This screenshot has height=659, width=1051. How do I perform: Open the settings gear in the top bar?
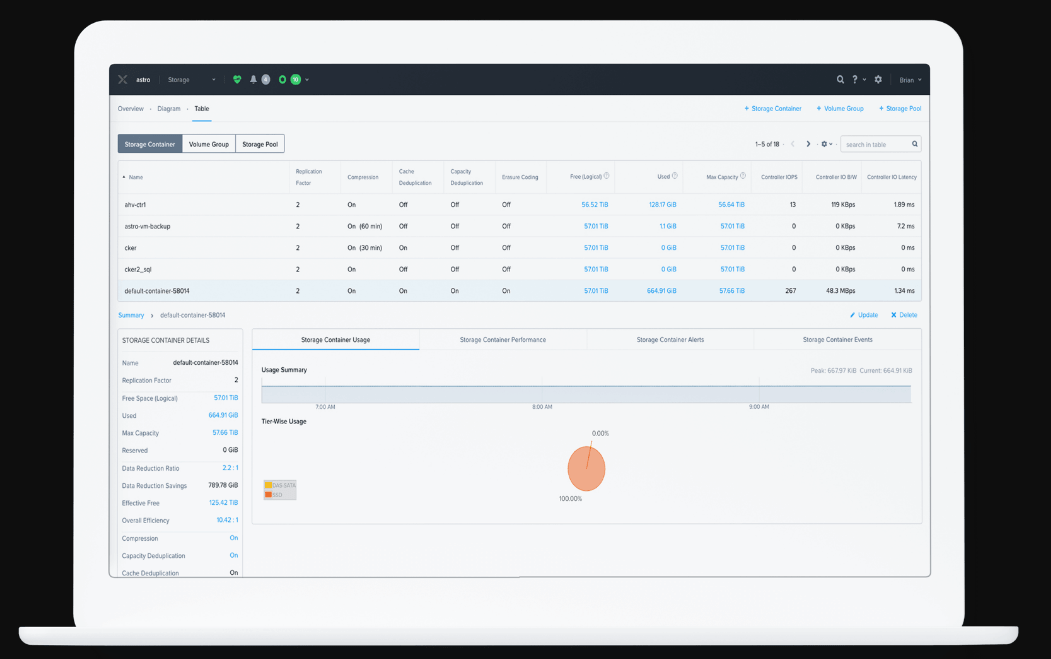point(878,79)
